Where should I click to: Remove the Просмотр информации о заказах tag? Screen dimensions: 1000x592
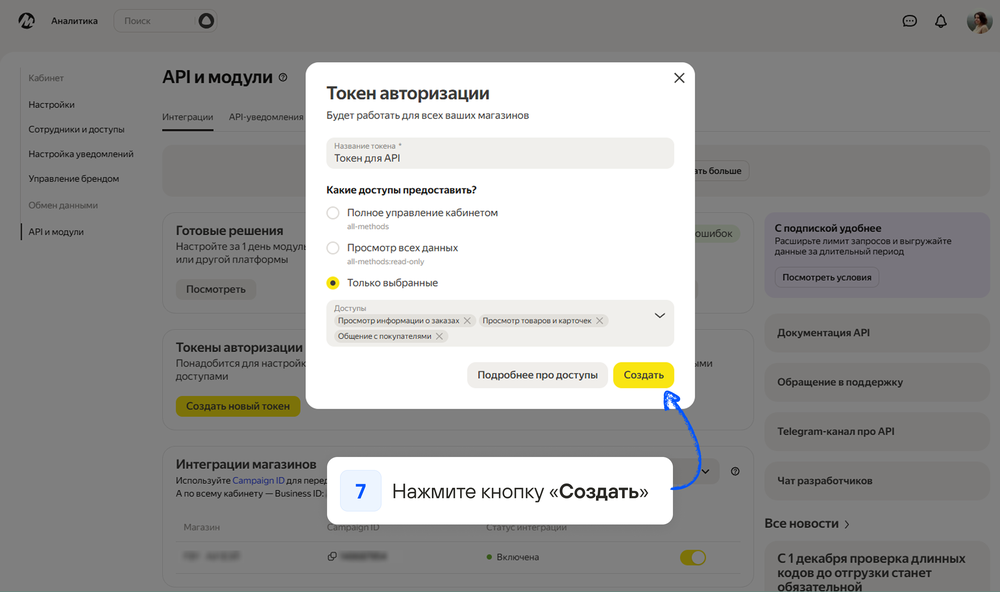467,321
